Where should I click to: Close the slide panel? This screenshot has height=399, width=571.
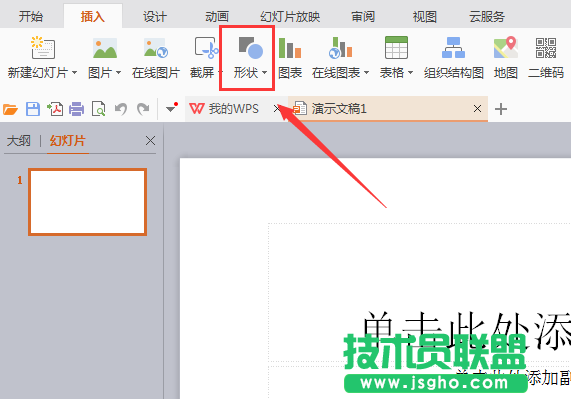pos(150,141)
